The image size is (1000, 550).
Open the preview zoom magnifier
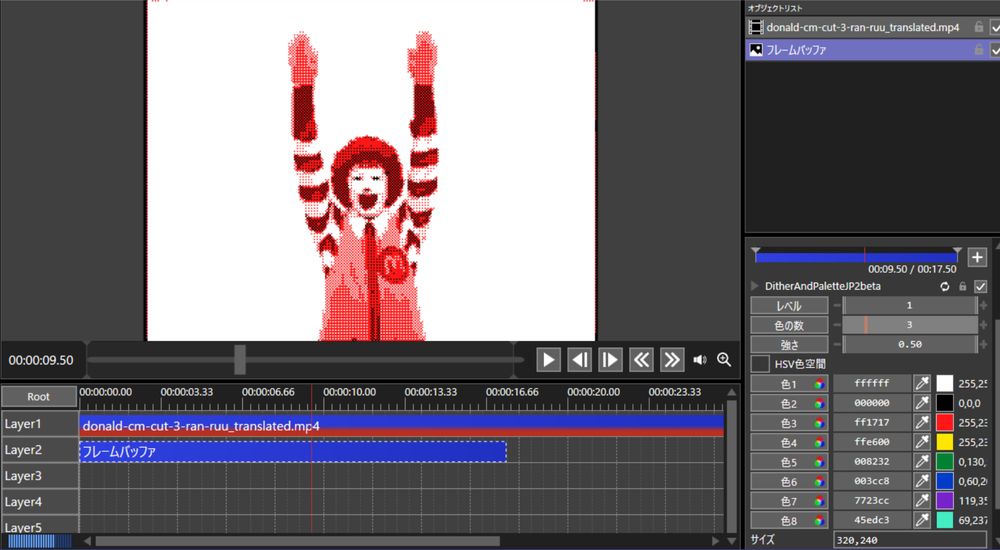click(x=724, y=360)
